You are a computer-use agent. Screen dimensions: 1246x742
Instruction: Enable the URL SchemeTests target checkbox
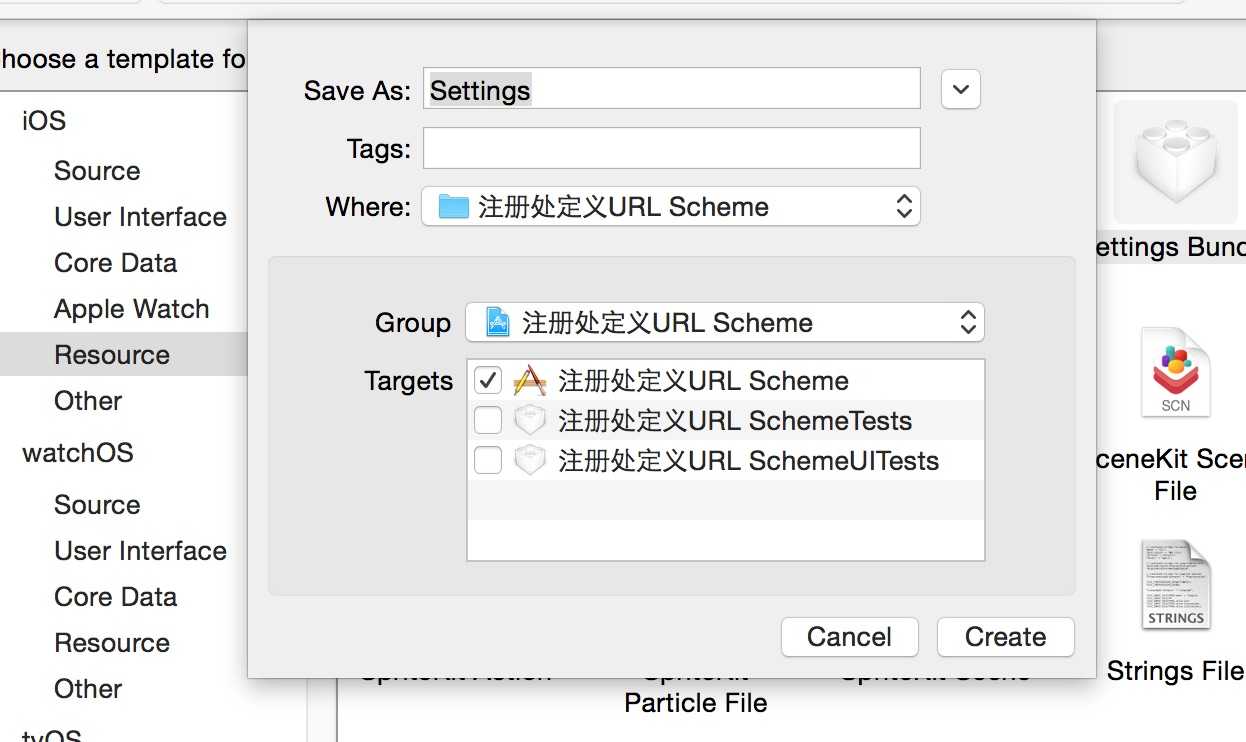pyautogui.click(x=488, y=420)
